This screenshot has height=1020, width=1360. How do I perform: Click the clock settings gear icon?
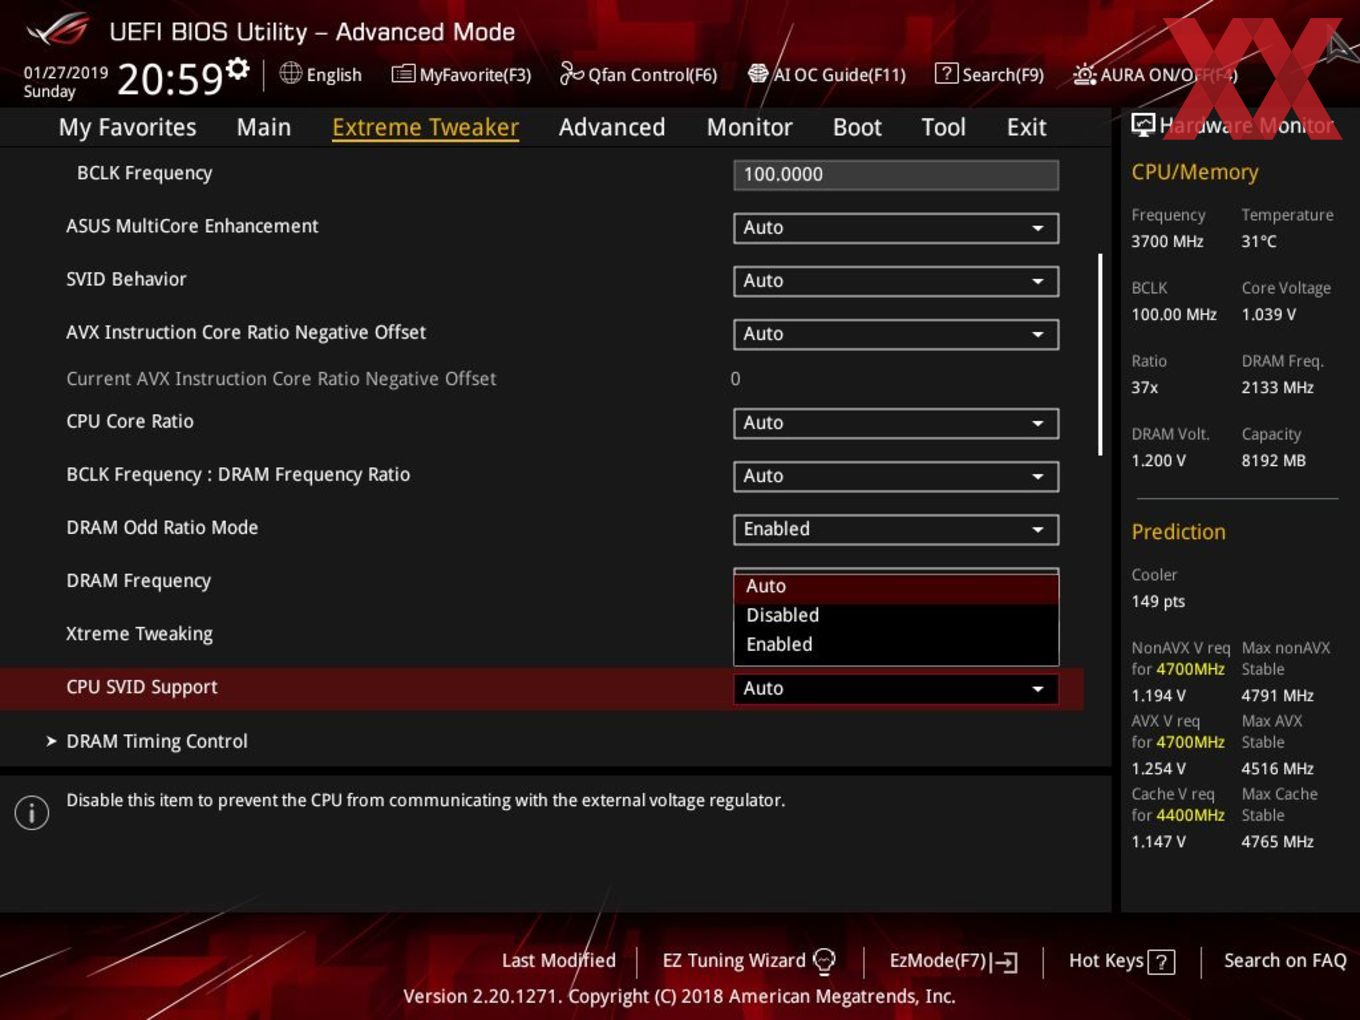click(237, 69)
